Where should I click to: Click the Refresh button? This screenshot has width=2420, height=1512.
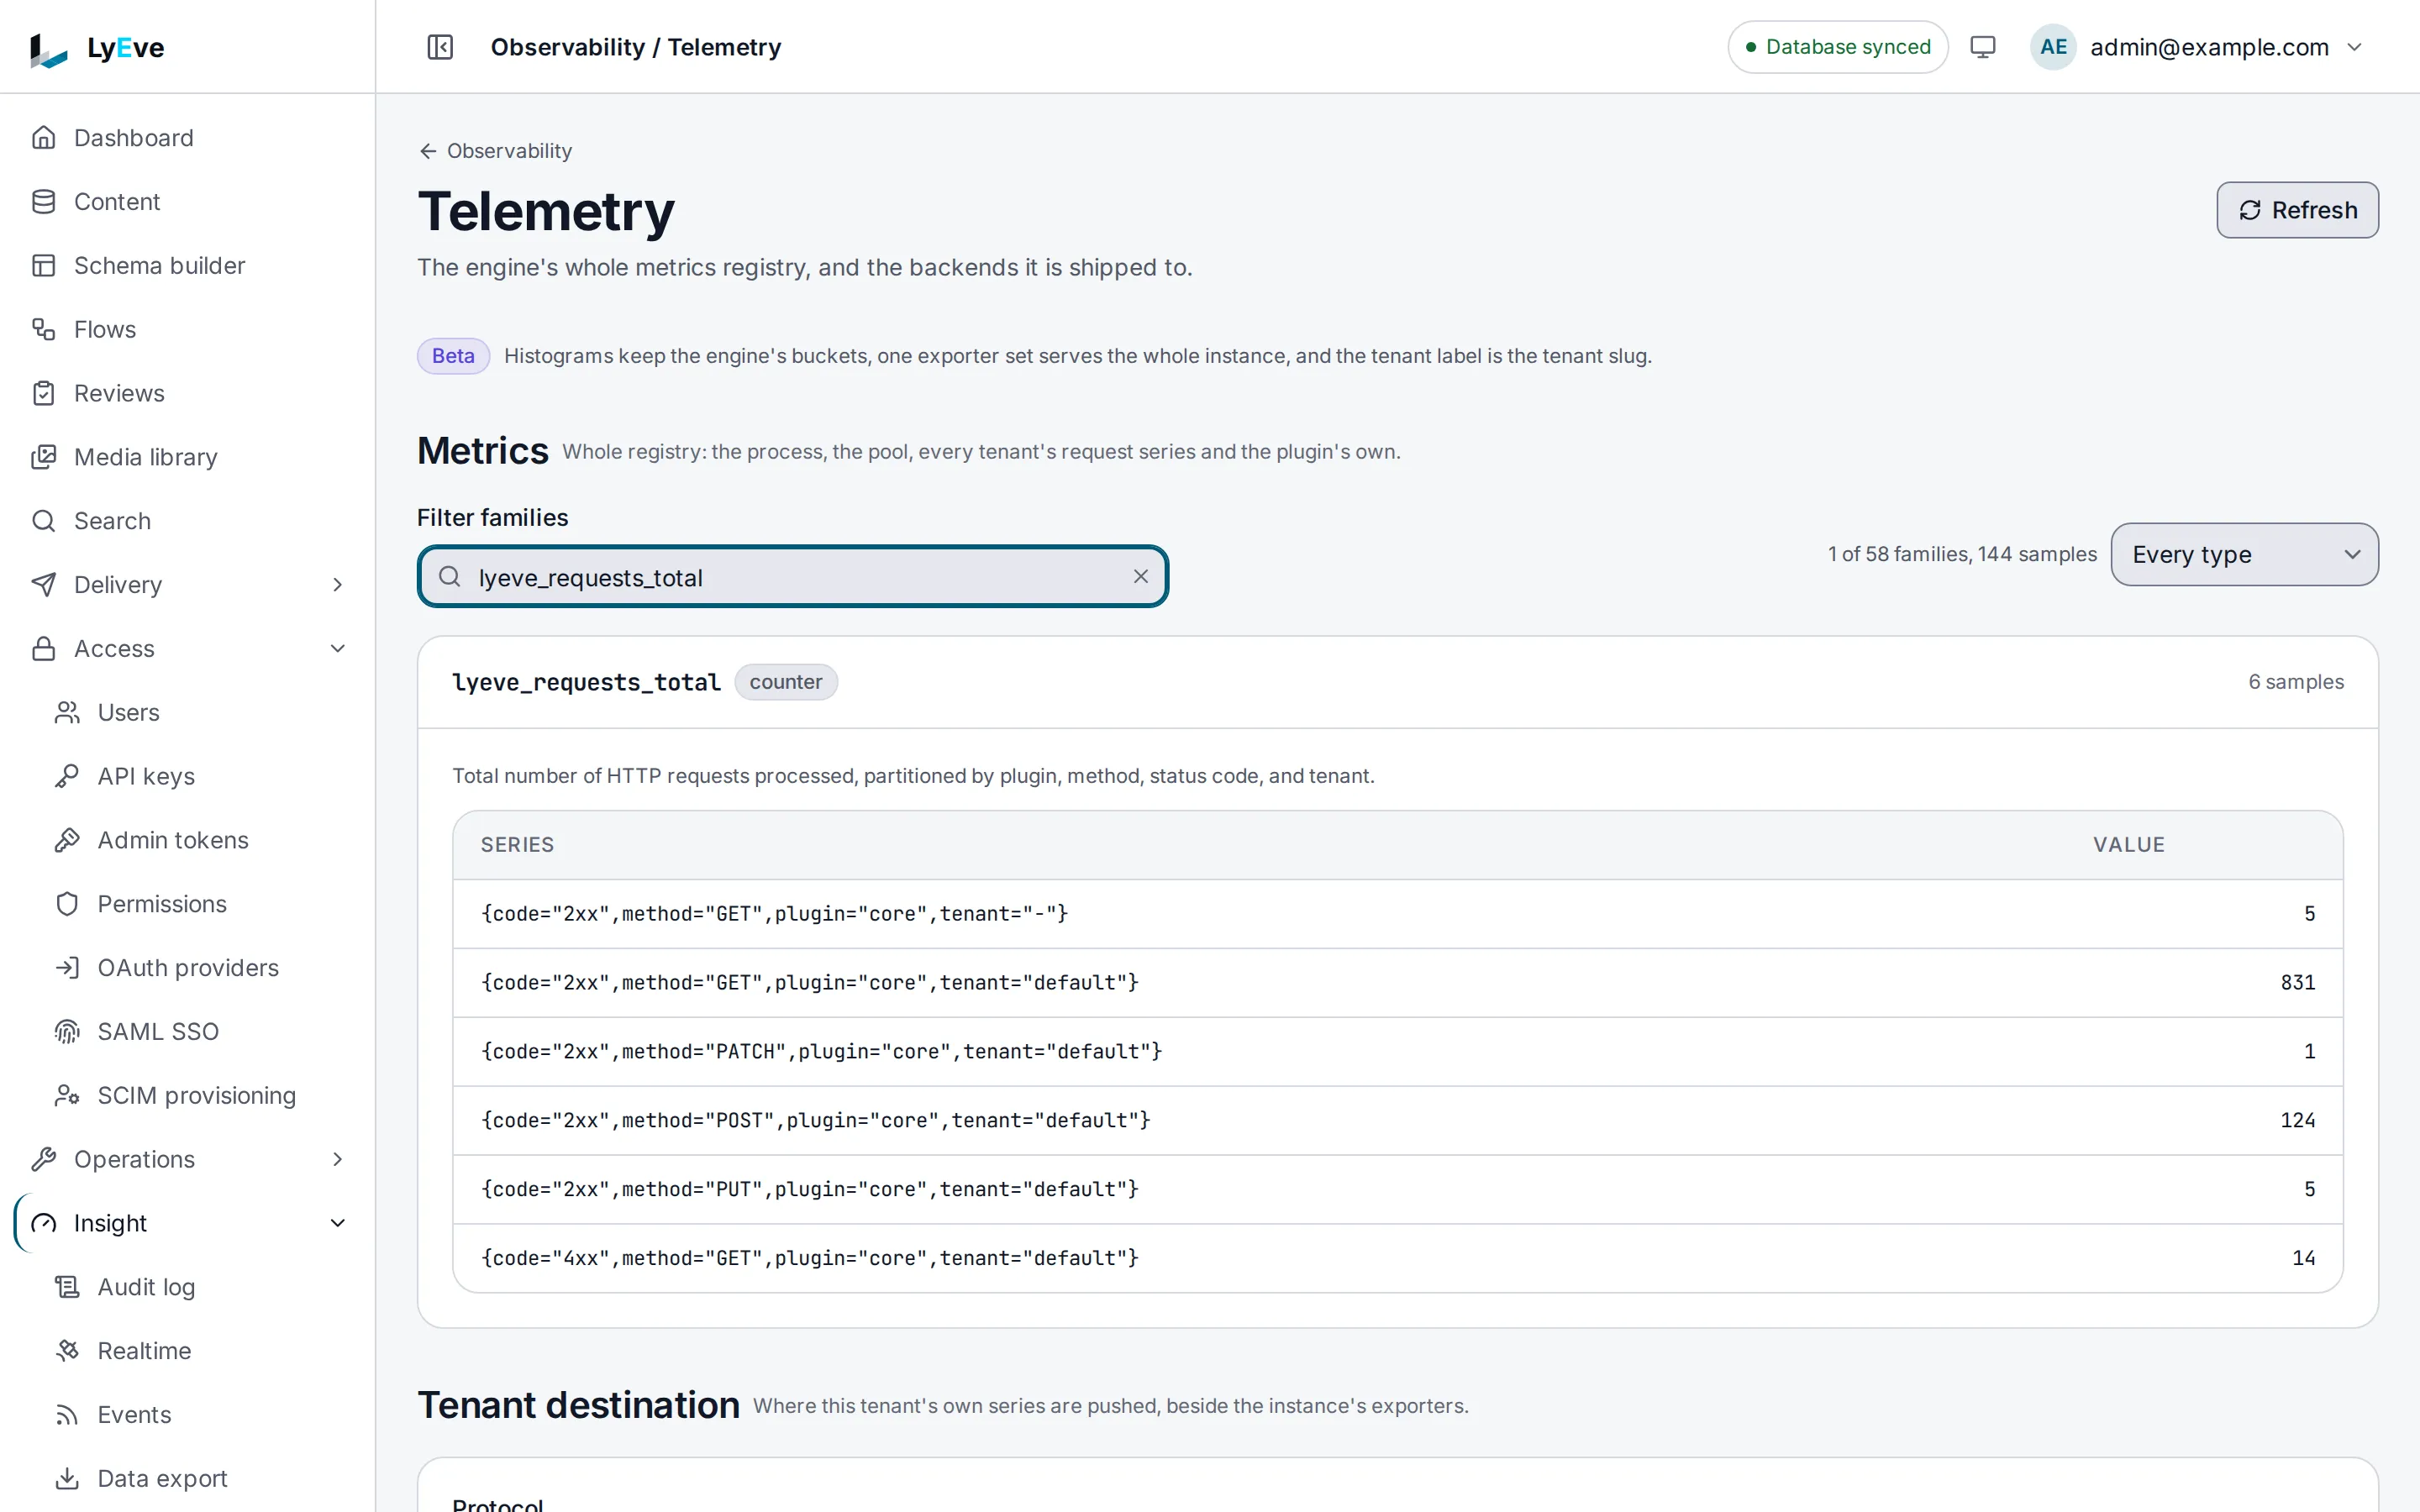coord(2297,210)
